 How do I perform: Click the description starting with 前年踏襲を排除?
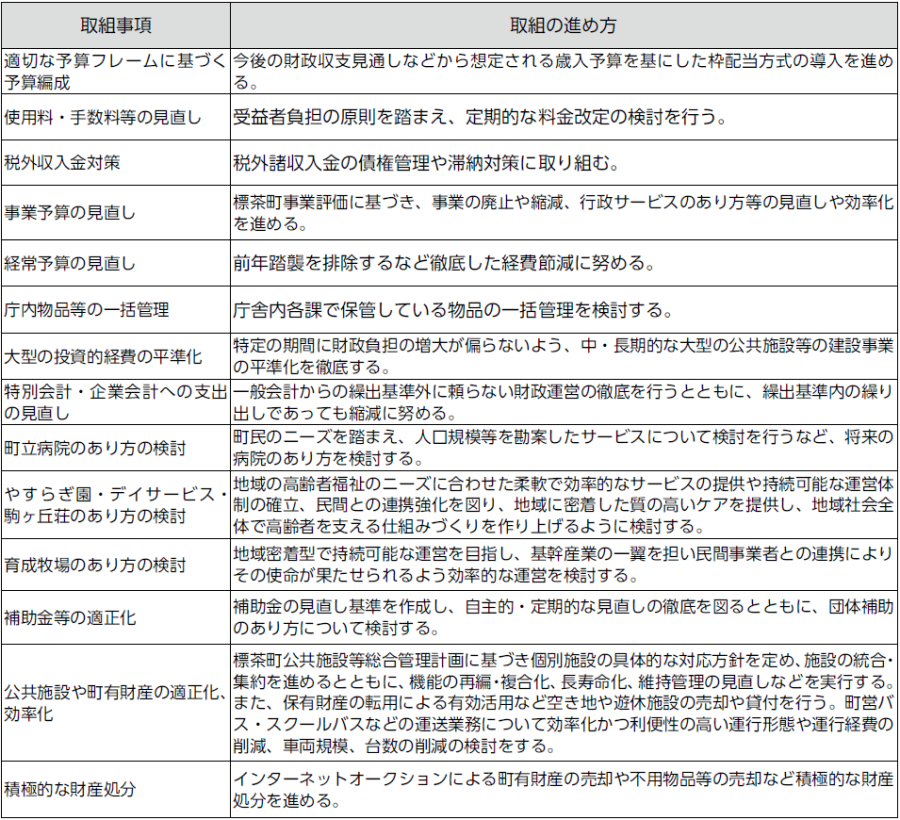coord(444,264)
